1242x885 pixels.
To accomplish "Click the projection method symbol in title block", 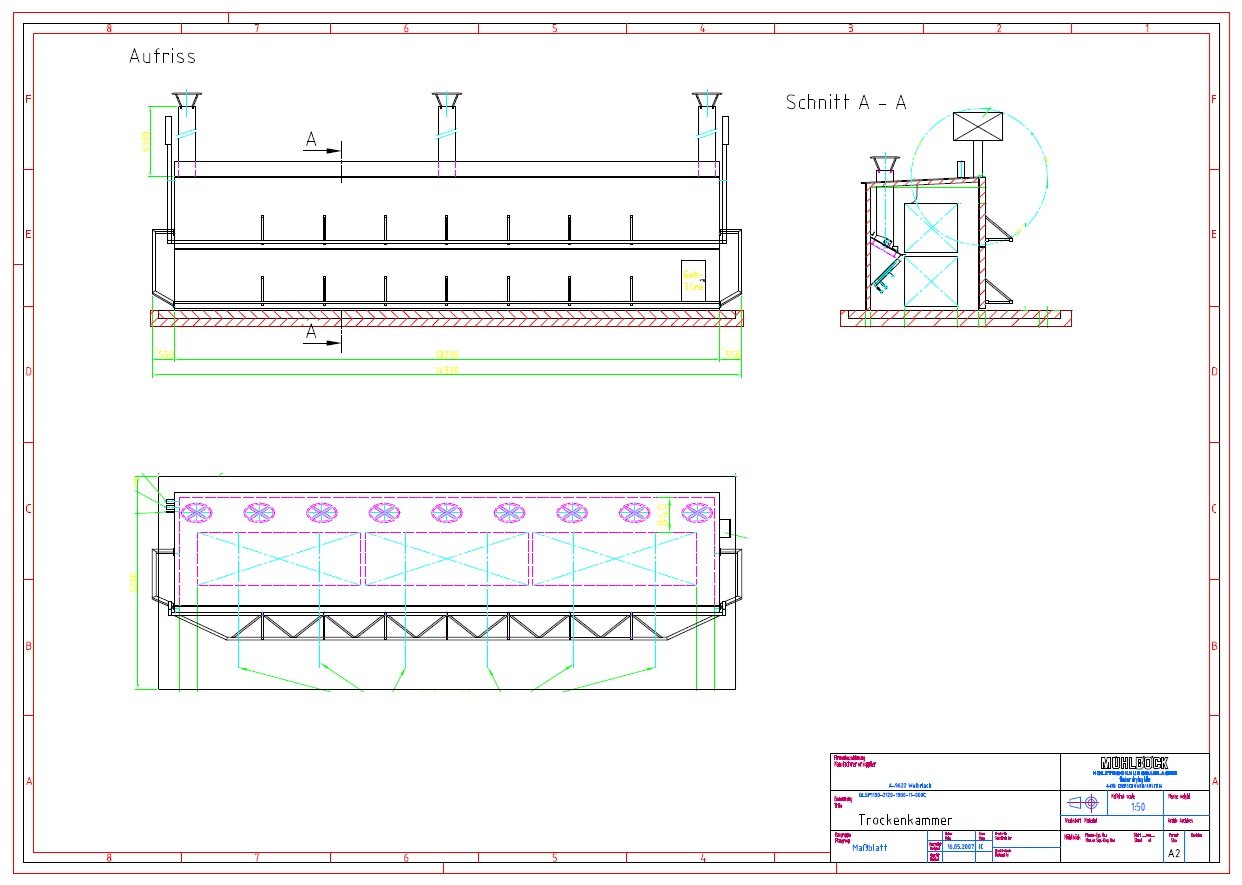I will 1083,803.
